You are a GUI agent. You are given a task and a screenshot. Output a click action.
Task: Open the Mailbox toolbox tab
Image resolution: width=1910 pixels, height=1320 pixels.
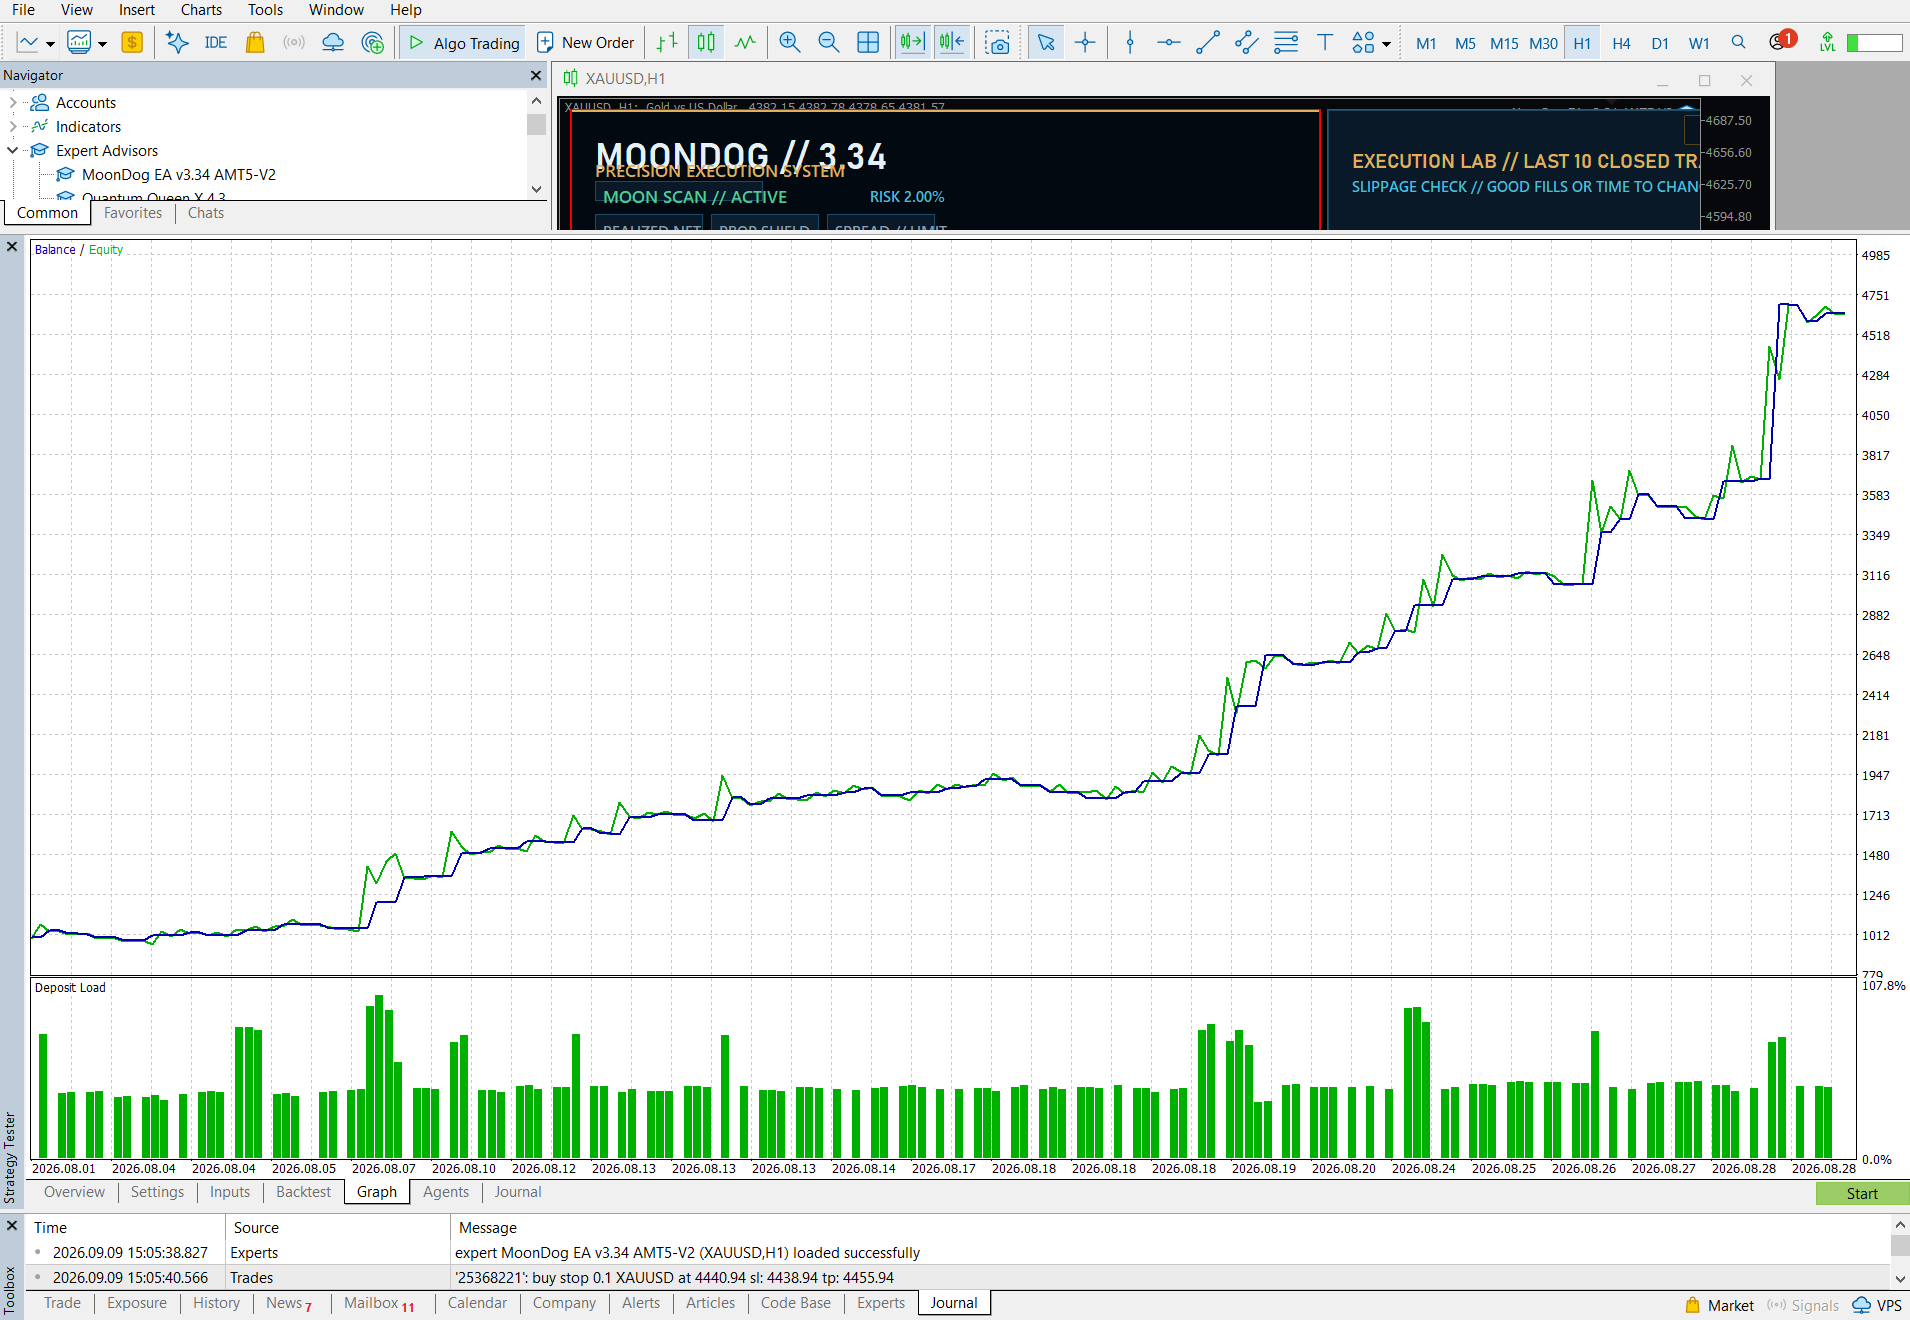pos(379,1303)
